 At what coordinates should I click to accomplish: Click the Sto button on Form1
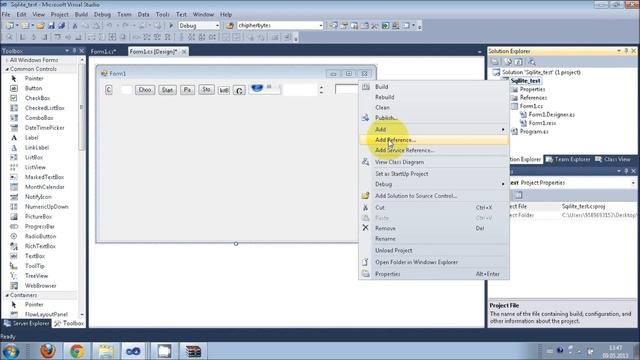click(x=206, y=89)
